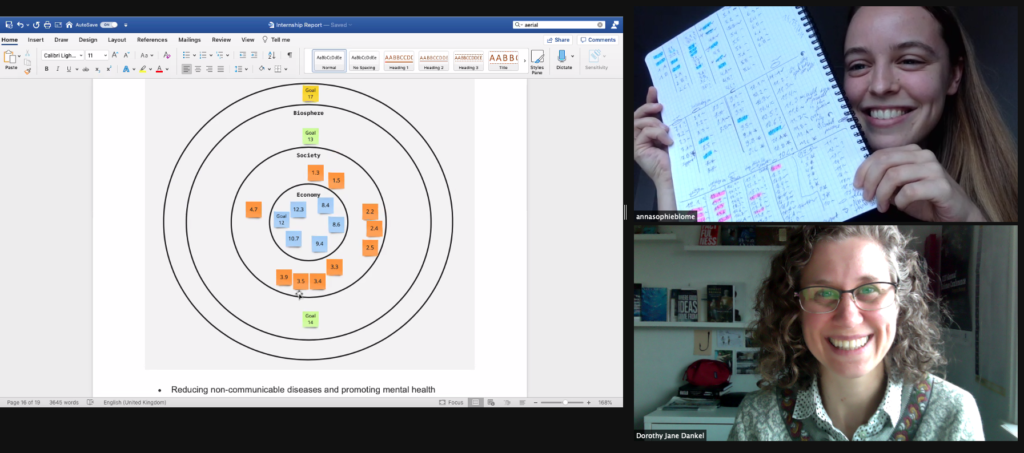Screen dimensions: 1024x453
Task: Click the Redo/Repeat circular arrow icon
Action: pos(37,25)
